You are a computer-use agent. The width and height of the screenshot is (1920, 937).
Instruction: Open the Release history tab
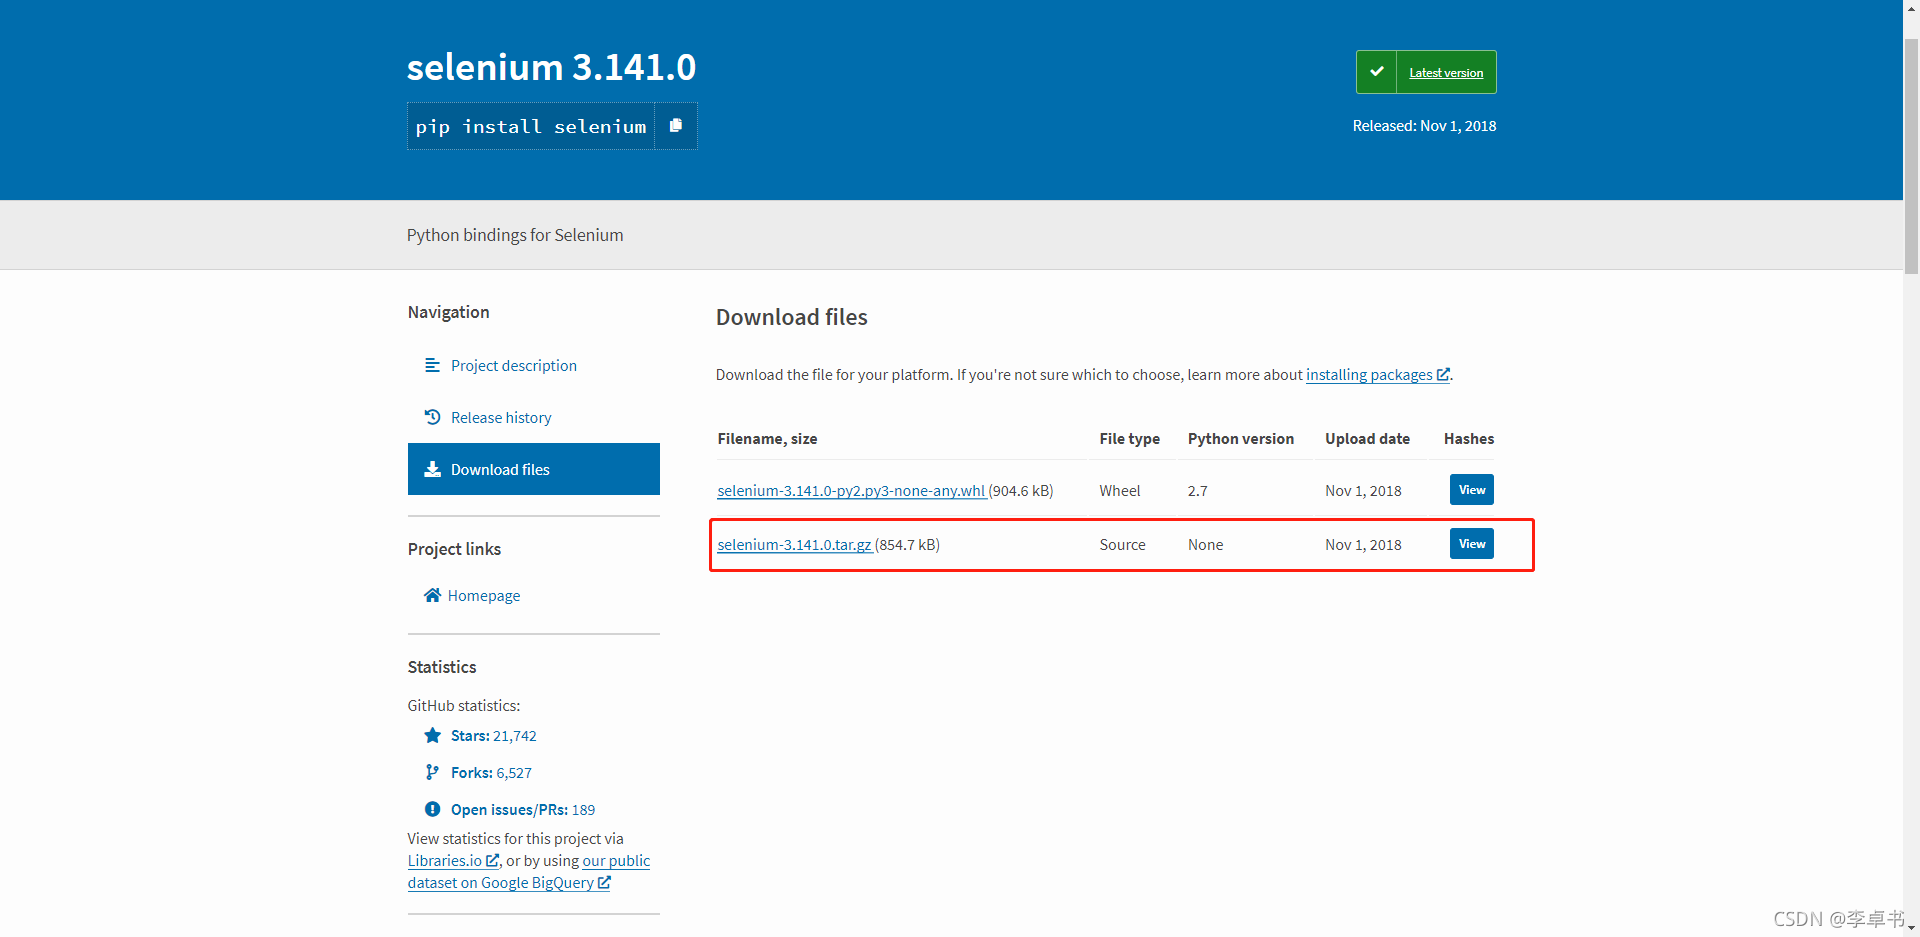tap(534, 417)
